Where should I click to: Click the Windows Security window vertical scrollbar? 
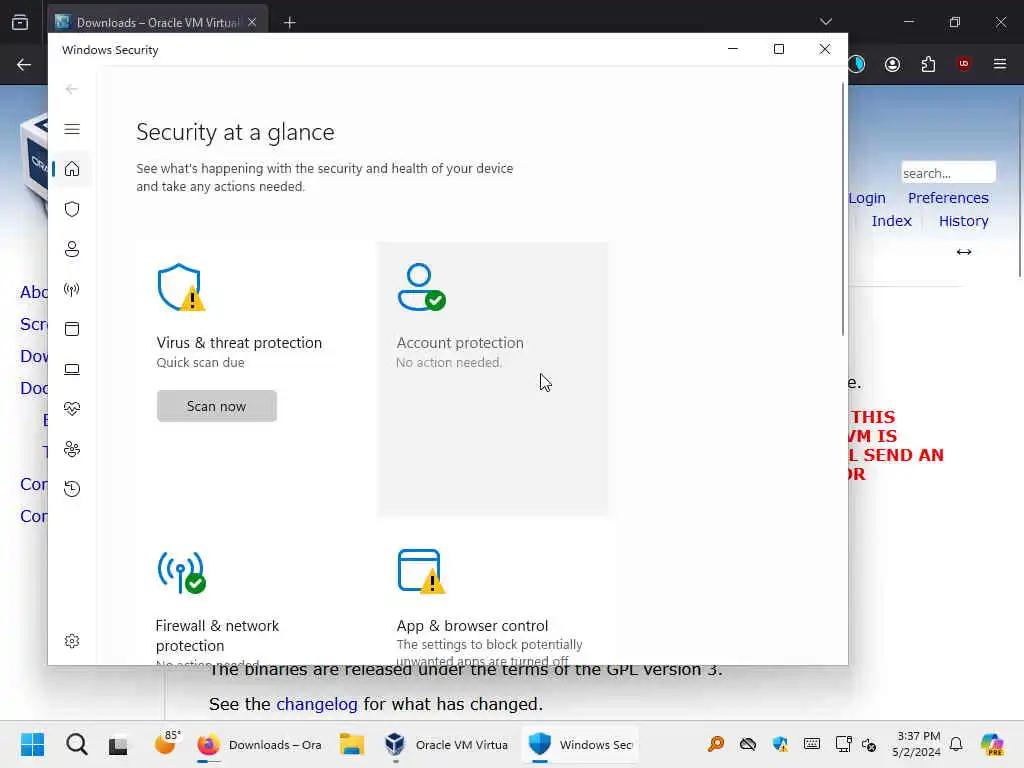coord(842,209)
